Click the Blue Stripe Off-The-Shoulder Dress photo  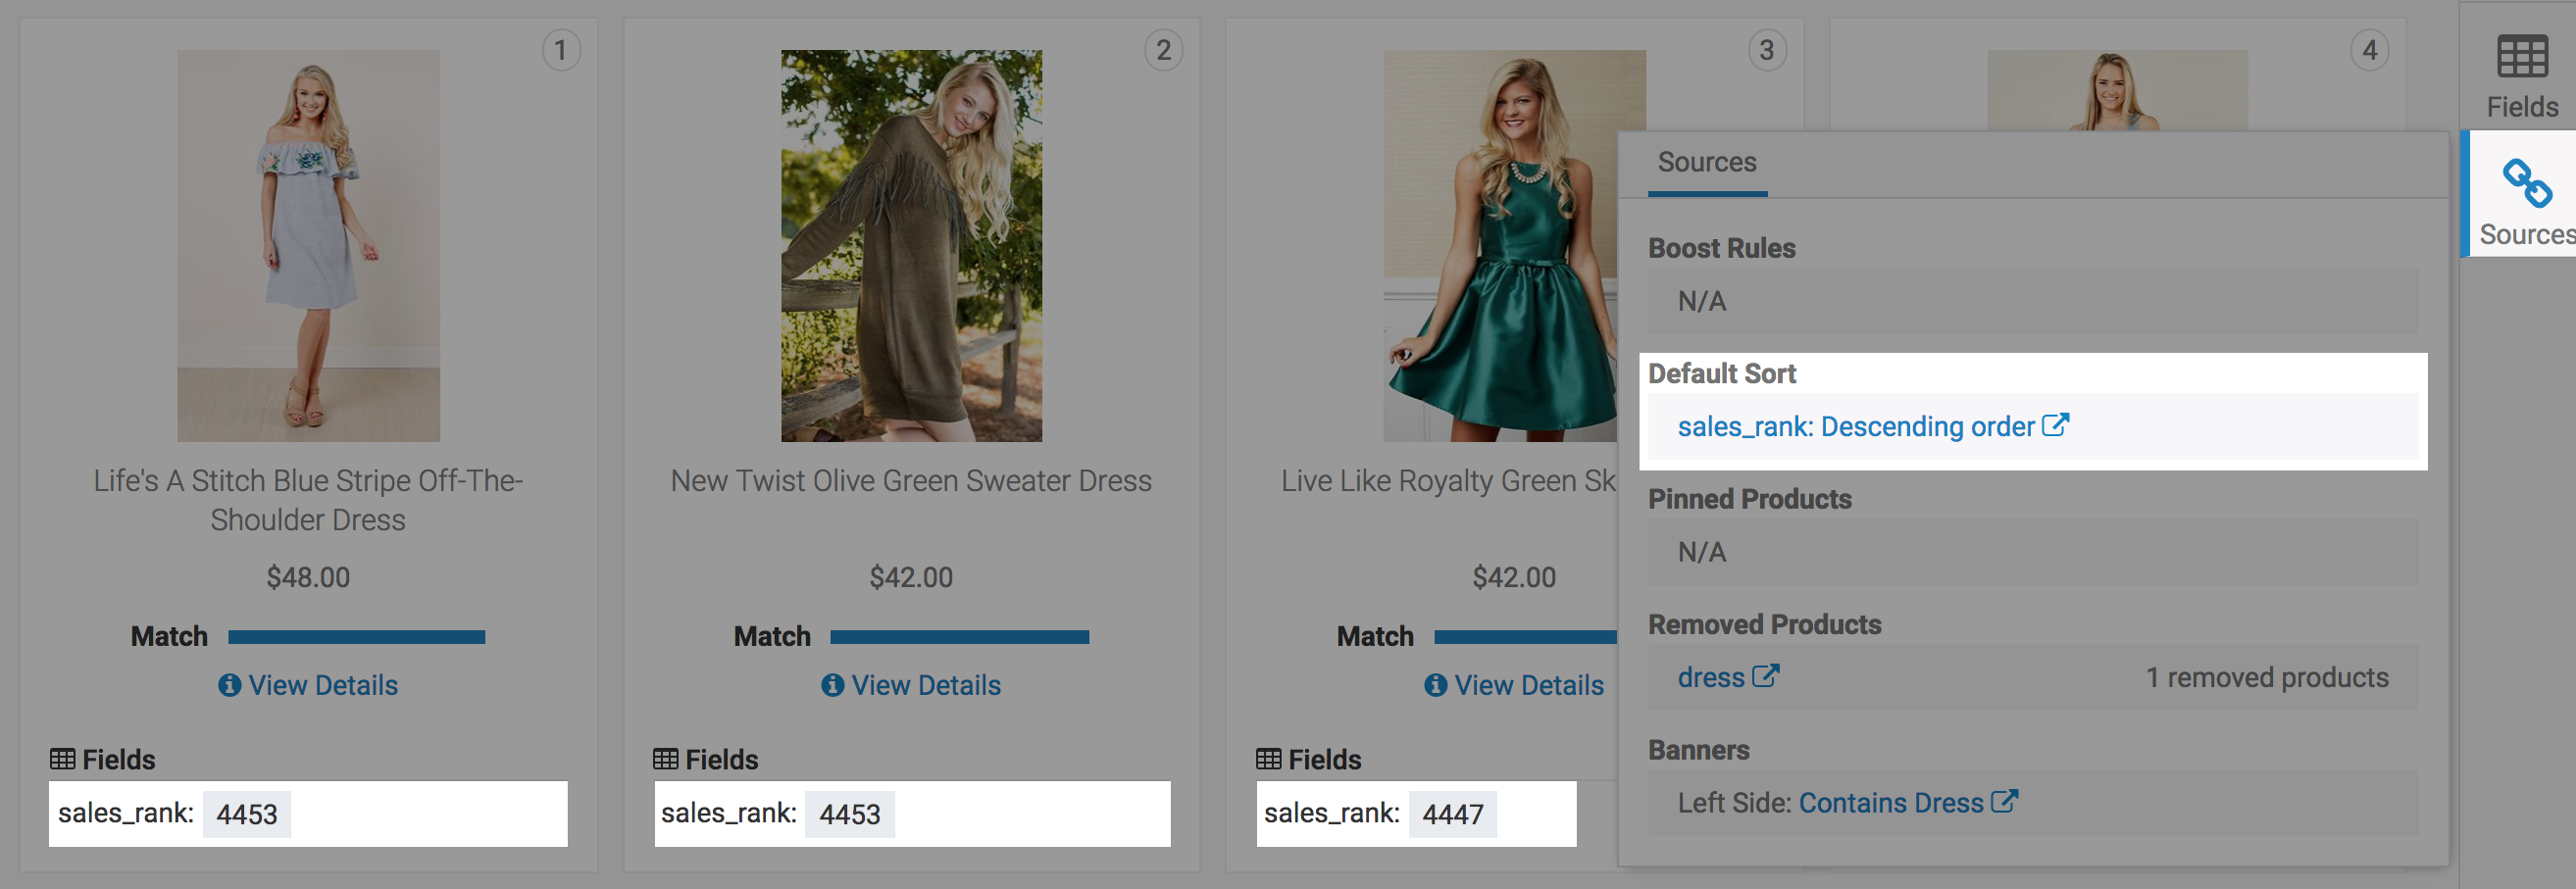[308, 245]
